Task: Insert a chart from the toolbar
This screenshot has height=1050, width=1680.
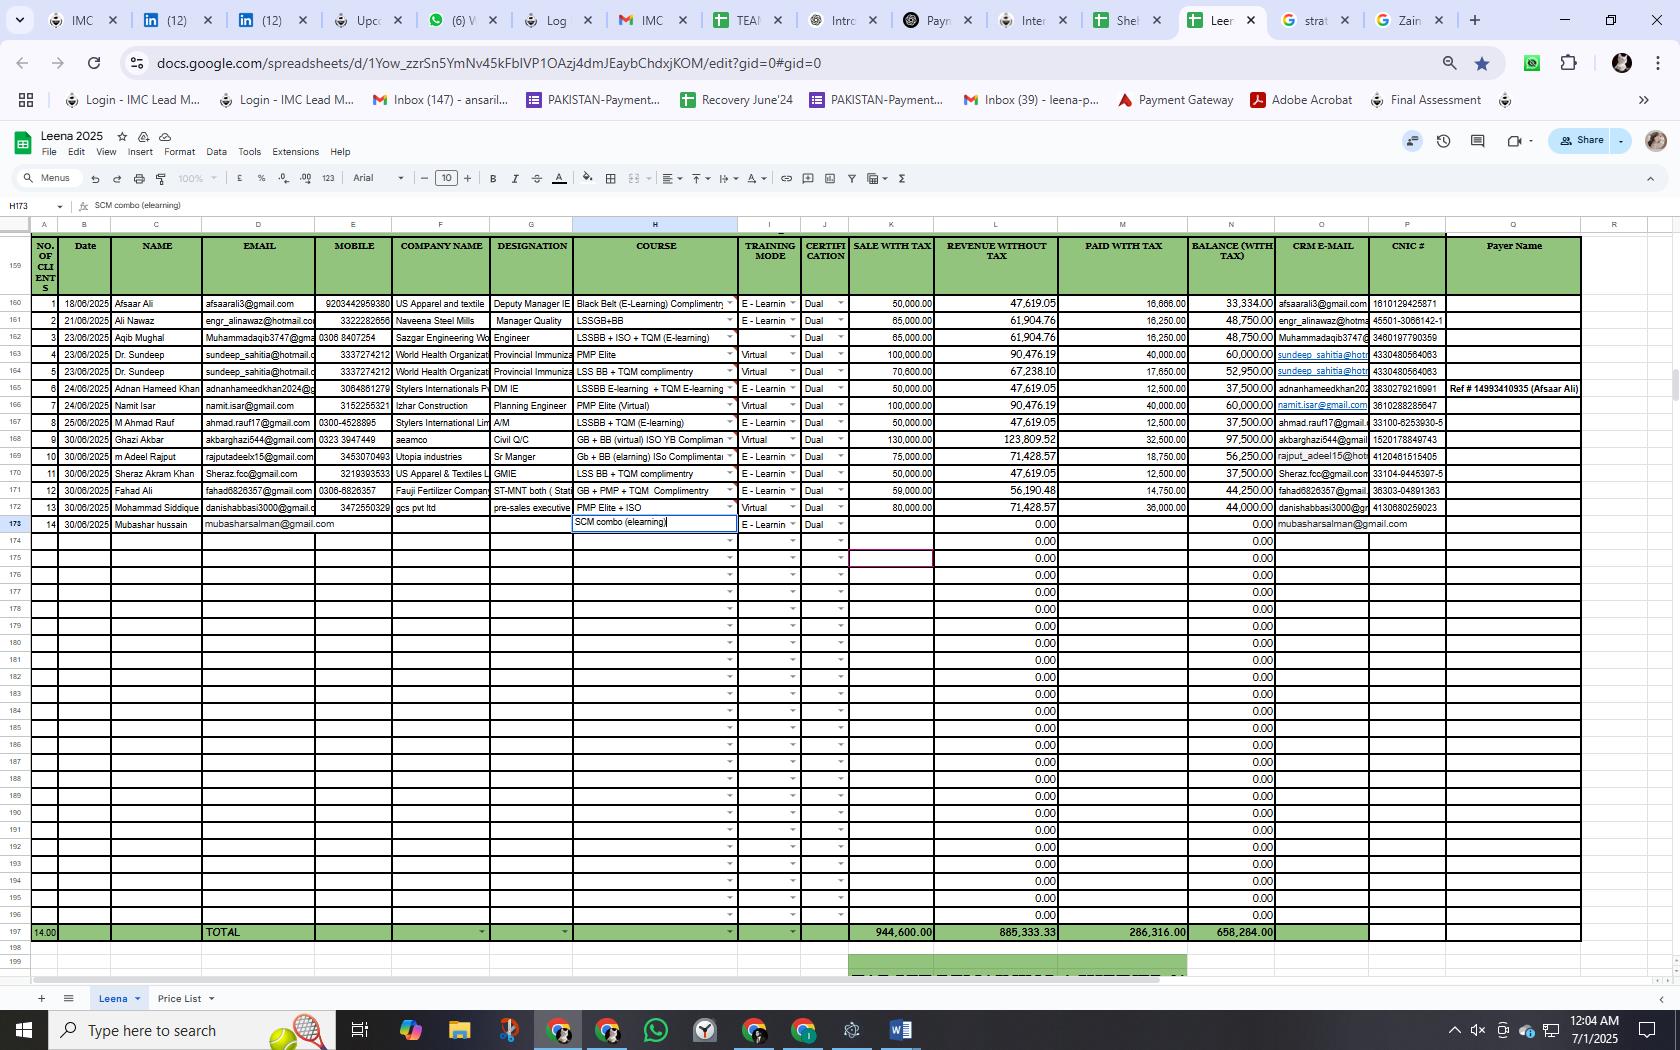Action: [830, 179]
